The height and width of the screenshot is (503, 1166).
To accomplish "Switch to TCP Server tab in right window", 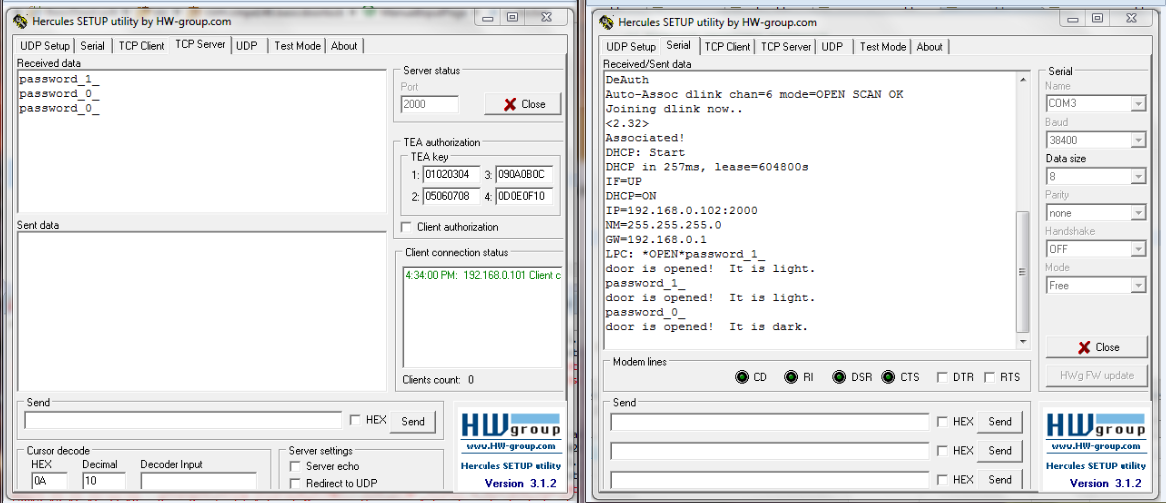I will click(x=786, y=47).
